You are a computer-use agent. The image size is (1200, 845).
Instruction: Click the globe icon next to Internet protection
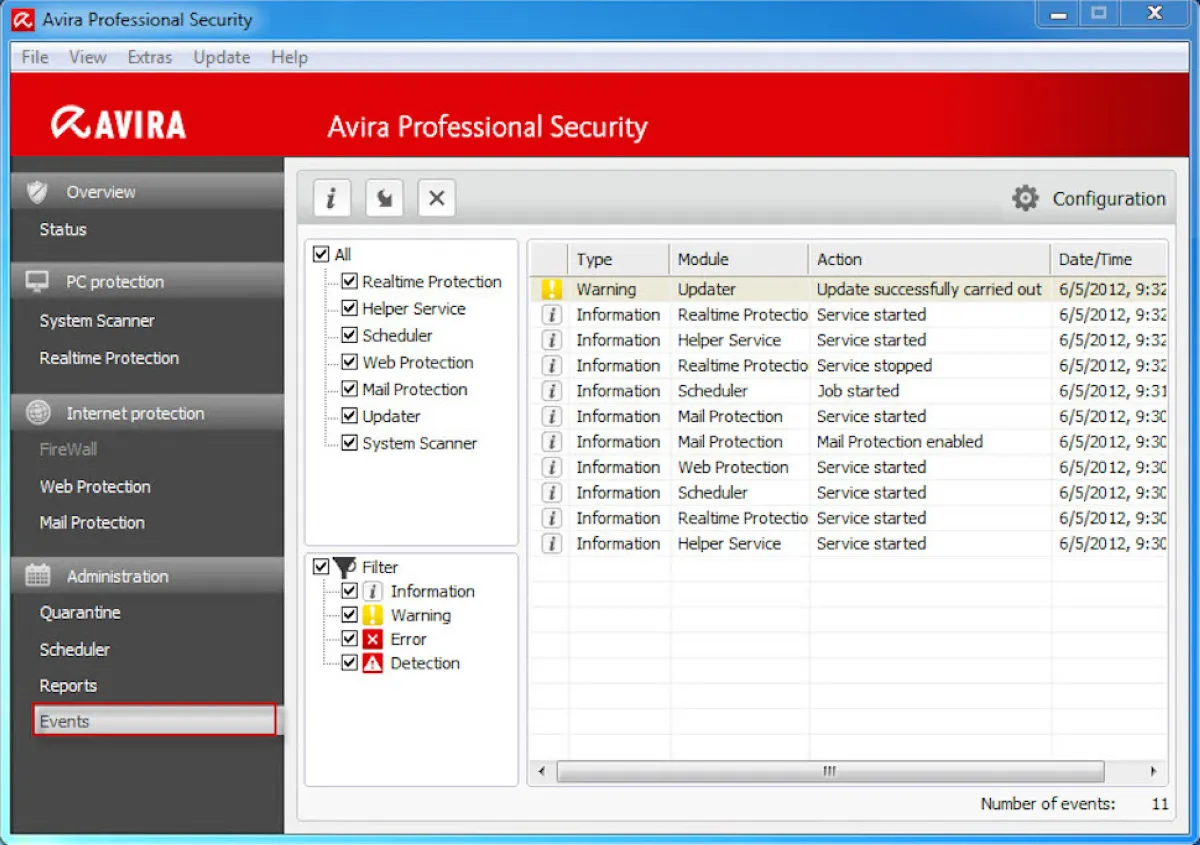pos(38,413)
